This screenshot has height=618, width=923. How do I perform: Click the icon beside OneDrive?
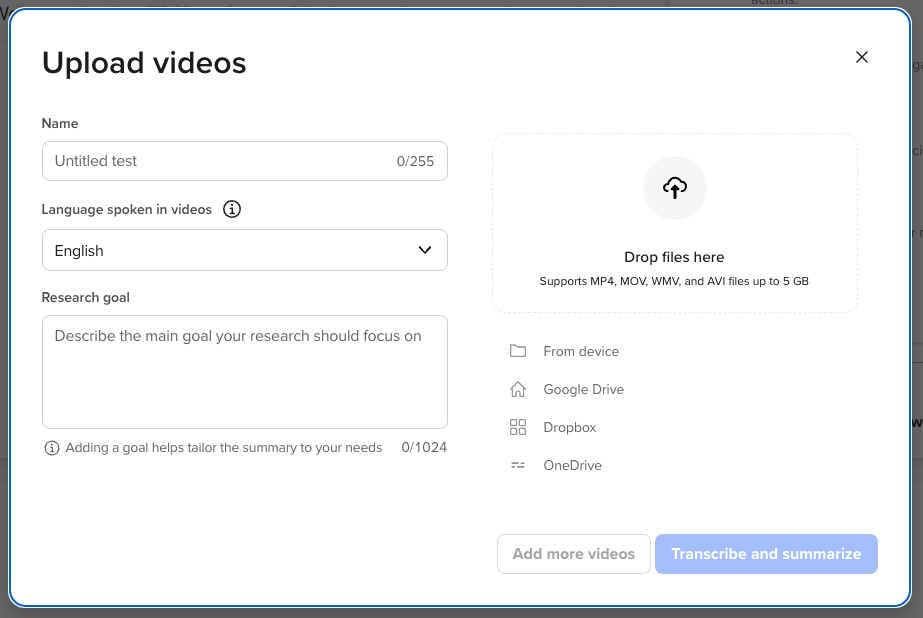[x=517, y=465]
